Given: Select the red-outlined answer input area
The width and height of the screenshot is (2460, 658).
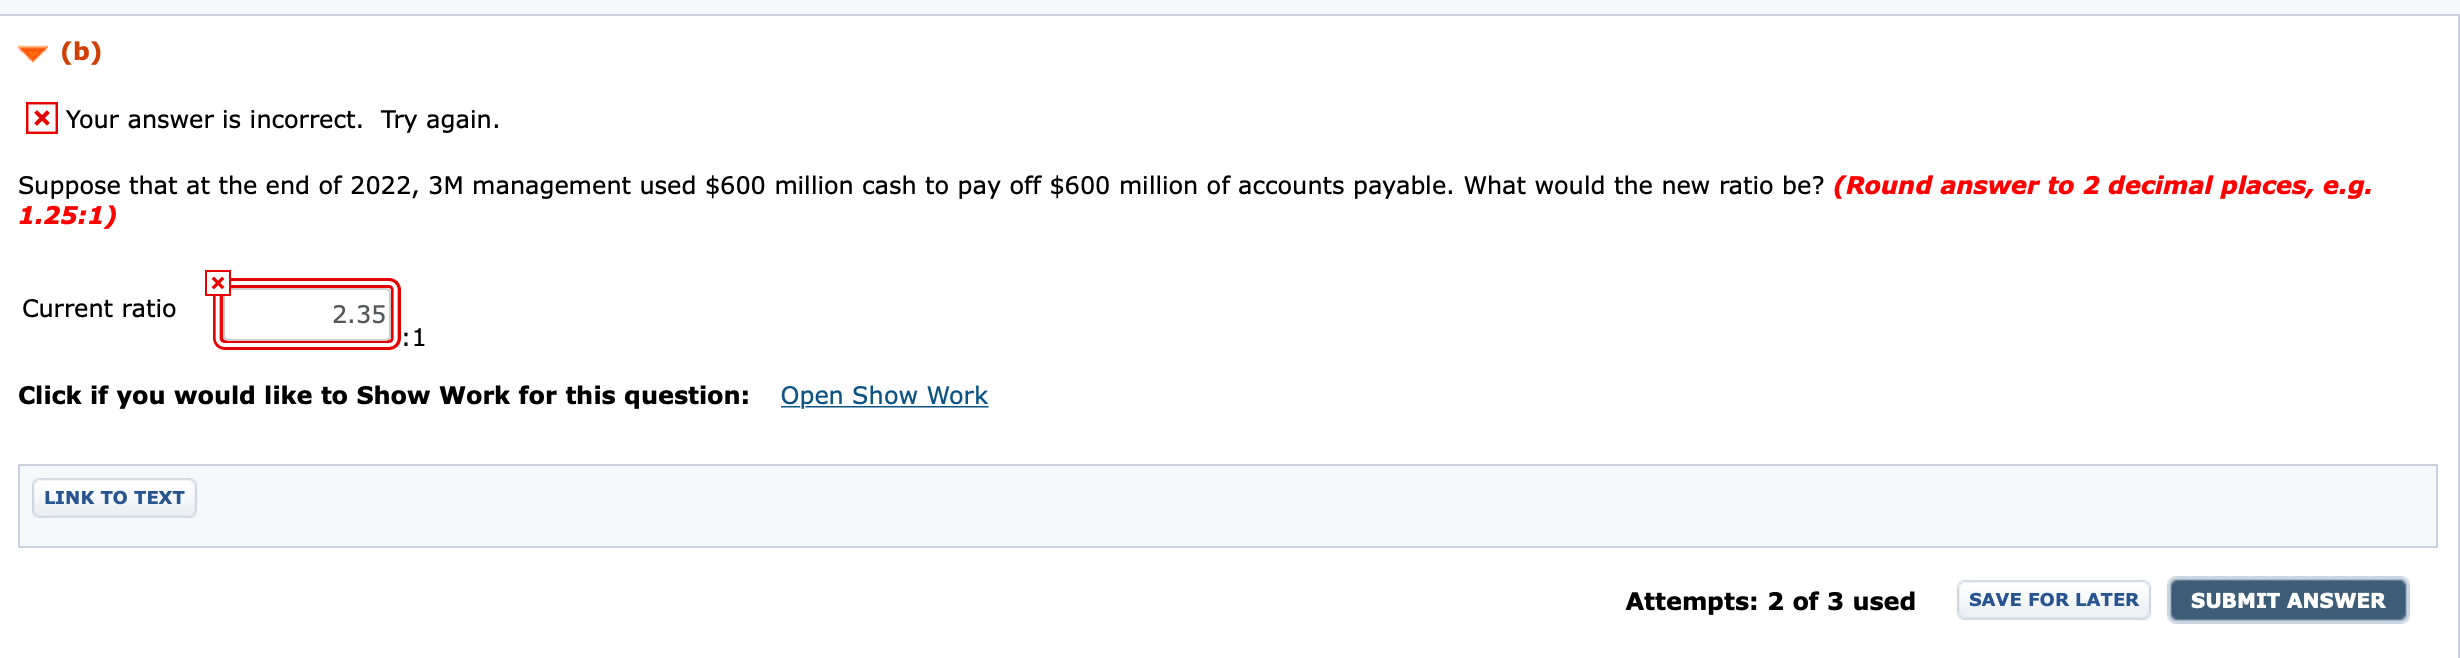Looking at the screenshot, I should click(x=305, y=316).
